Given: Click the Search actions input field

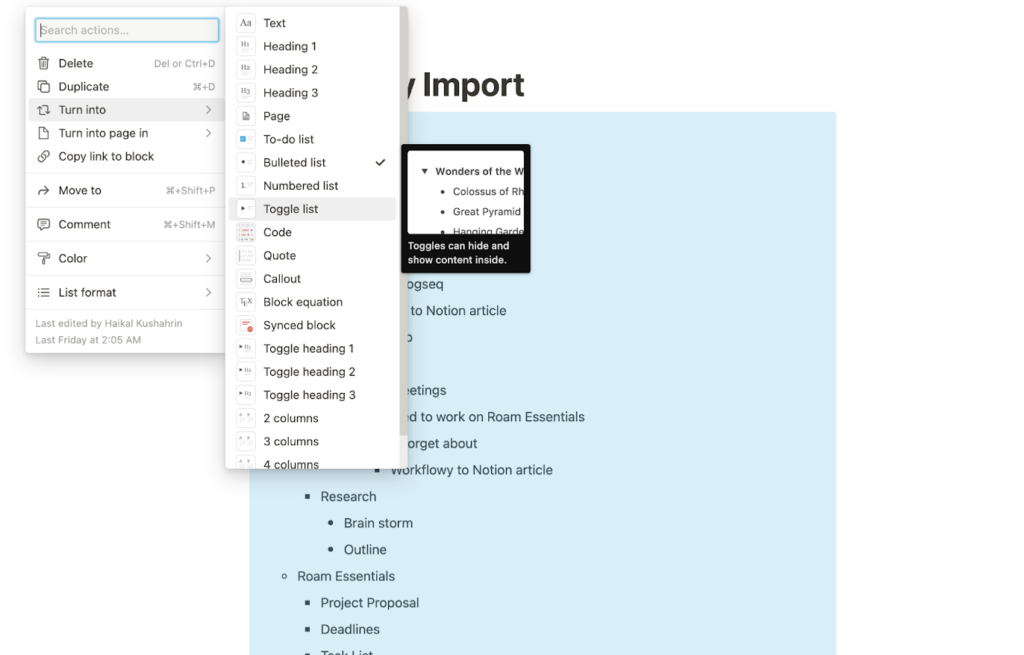Looking at the screenshot, I should pos(127,30).
